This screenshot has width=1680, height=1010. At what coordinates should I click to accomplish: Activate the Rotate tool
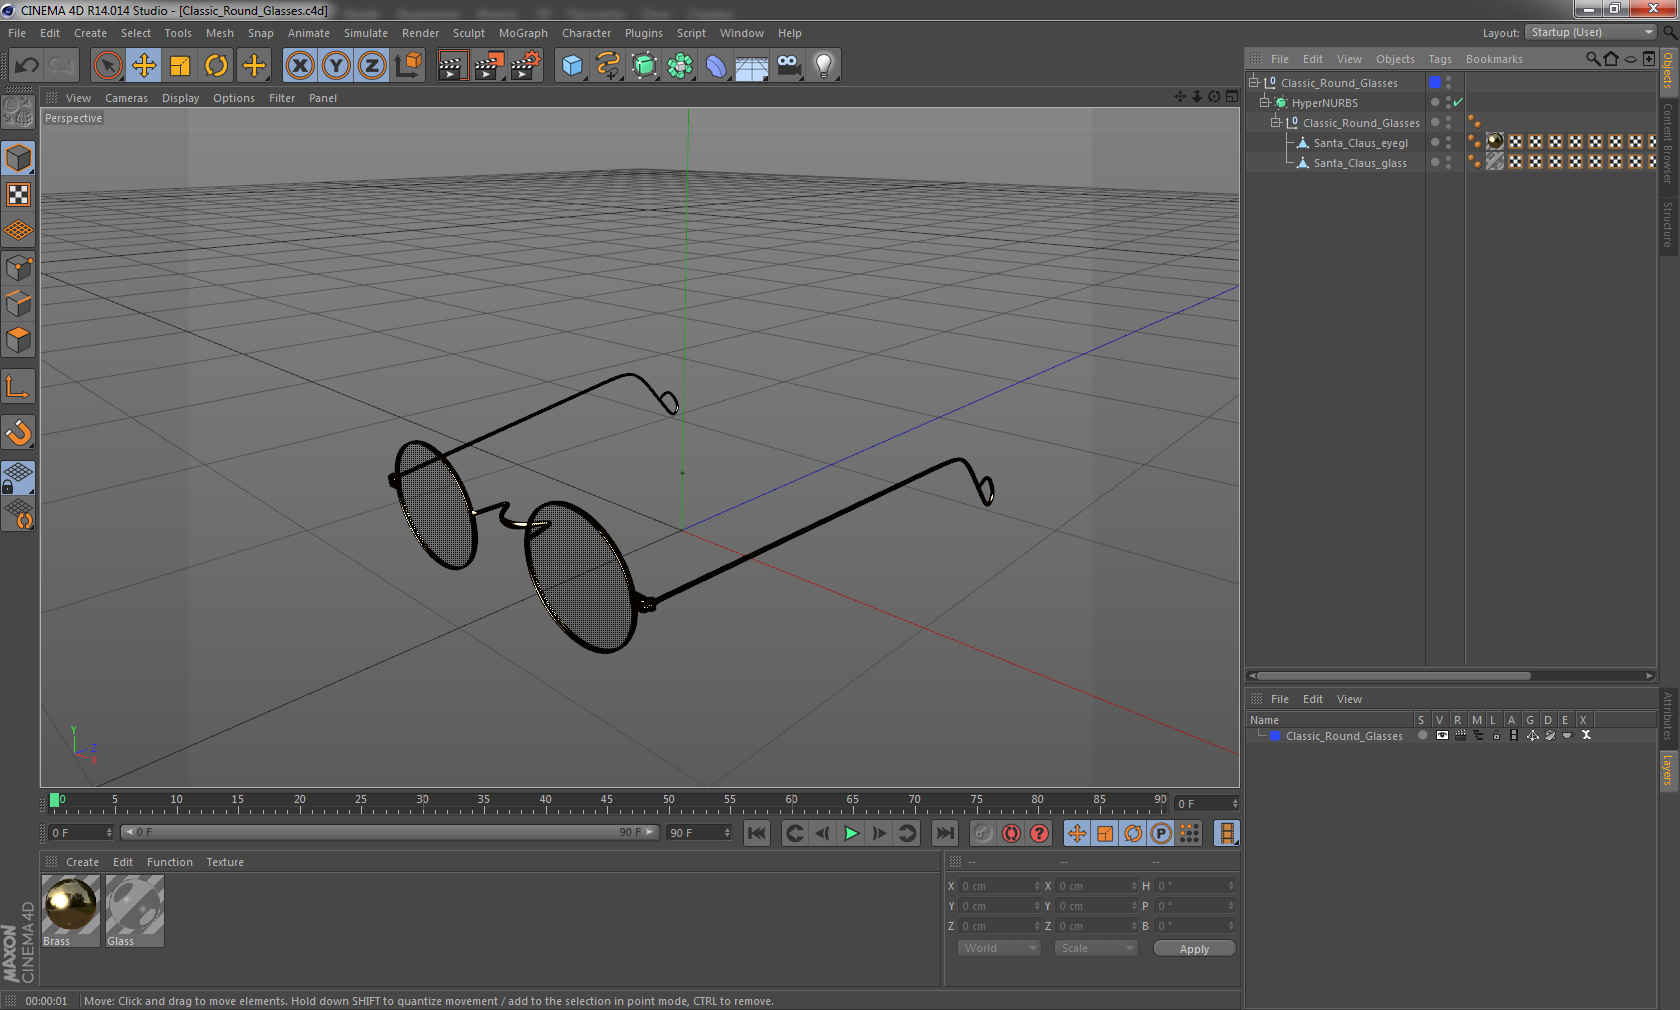coord(216,66)
